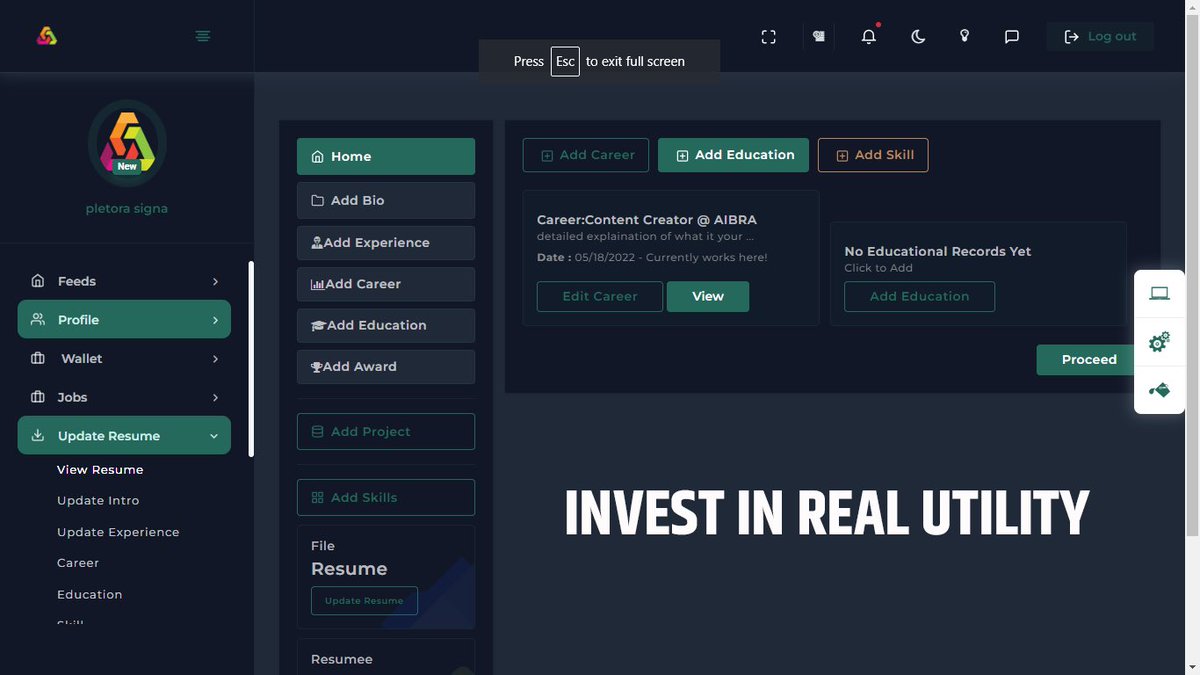The width and height of the screenshot is (1200, 675).
Task: Open the Jobs sidebar menu
Action: tap(124, 397)
